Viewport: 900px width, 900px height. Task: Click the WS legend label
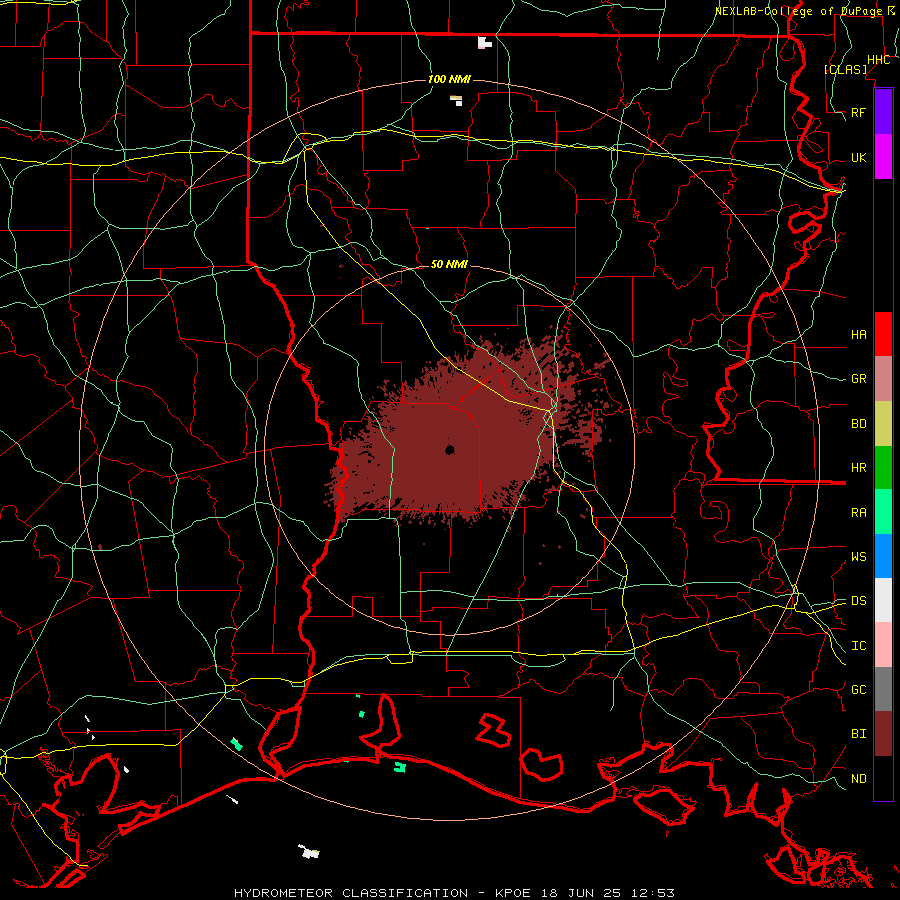tap(858, 556)
